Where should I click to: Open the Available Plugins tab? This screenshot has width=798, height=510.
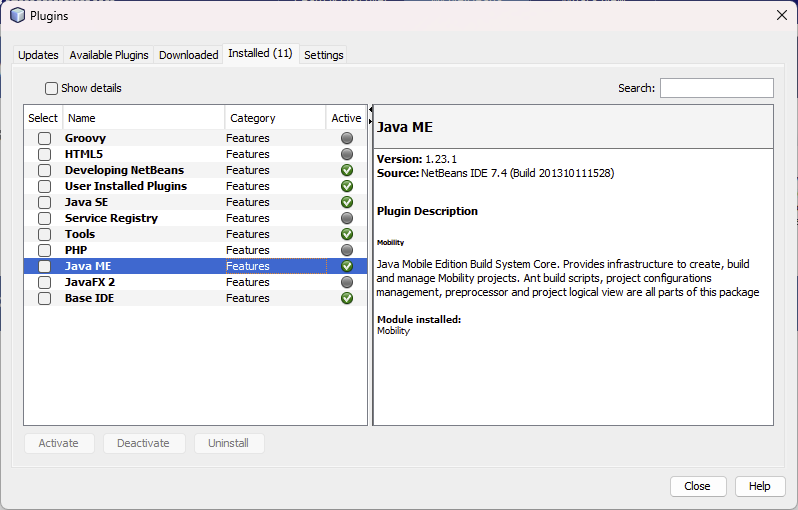(109, 54)
